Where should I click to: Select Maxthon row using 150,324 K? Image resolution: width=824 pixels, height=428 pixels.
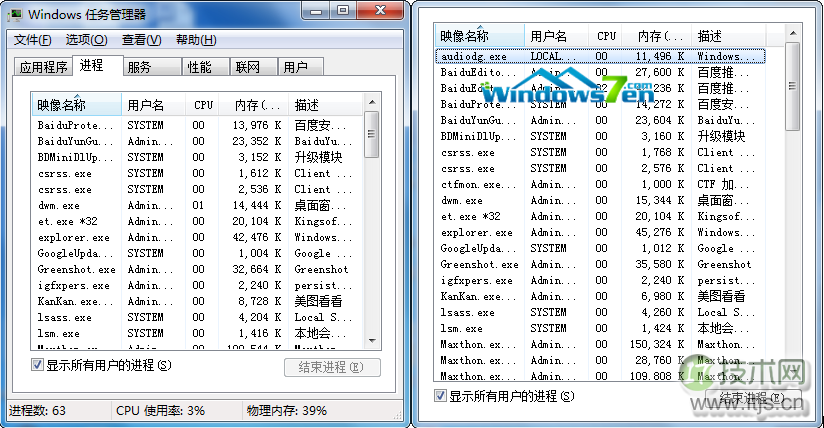(600, 345)
